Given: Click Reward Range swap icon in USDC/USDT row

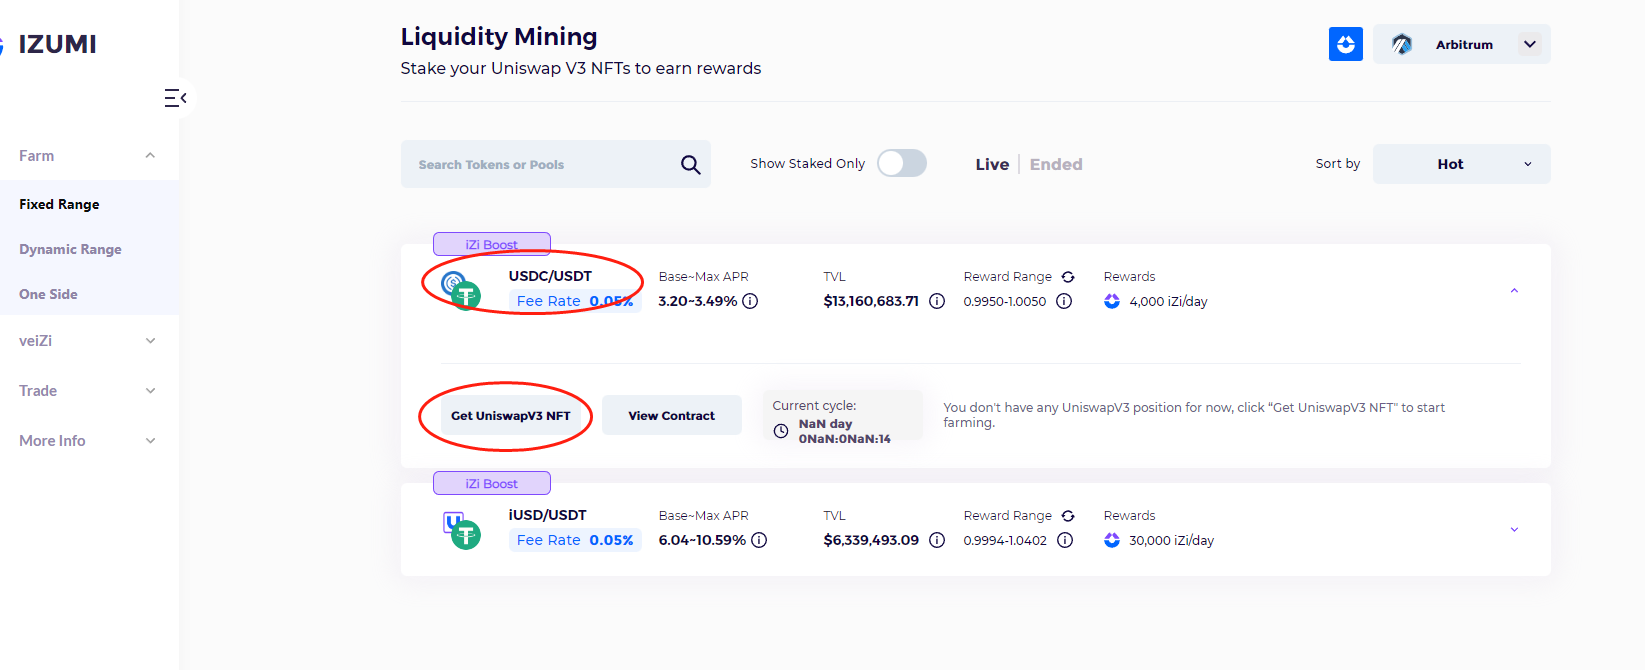Looking at the screenshot, I should click(x=1068, y=277).
